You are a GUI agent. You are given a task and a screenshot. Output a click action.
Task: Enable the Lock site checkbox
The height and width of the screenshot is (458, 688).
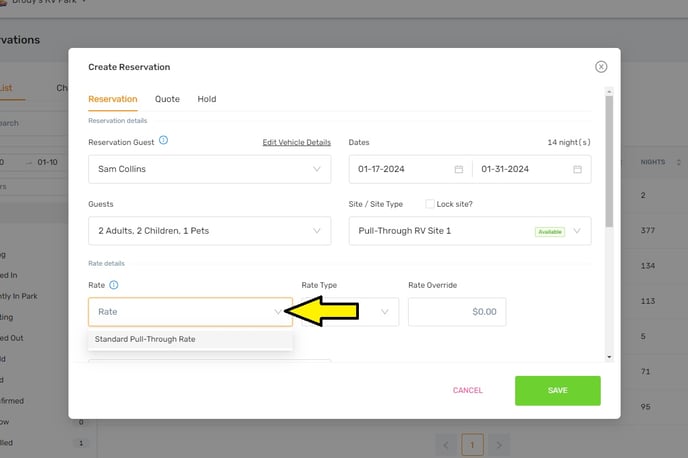(430, 204)
